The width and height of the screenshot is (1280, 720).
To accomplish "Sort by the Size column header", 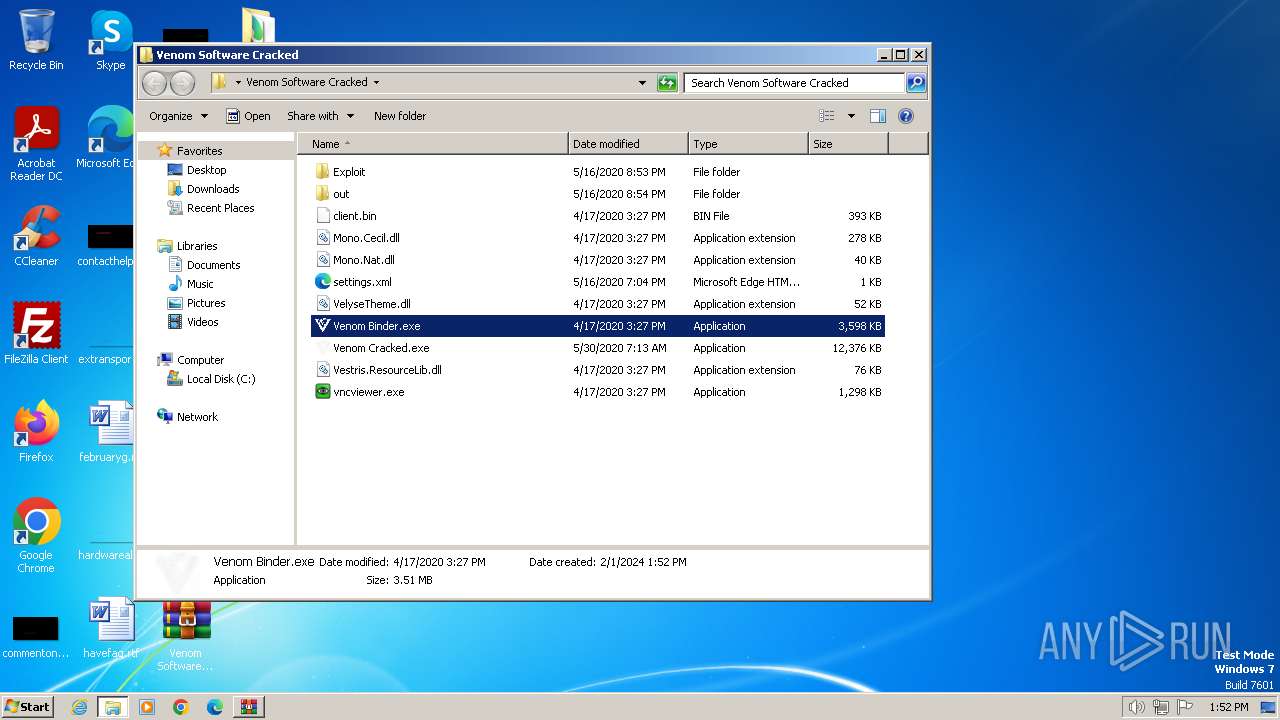I will pyautogui.click(x=848, y=144).
